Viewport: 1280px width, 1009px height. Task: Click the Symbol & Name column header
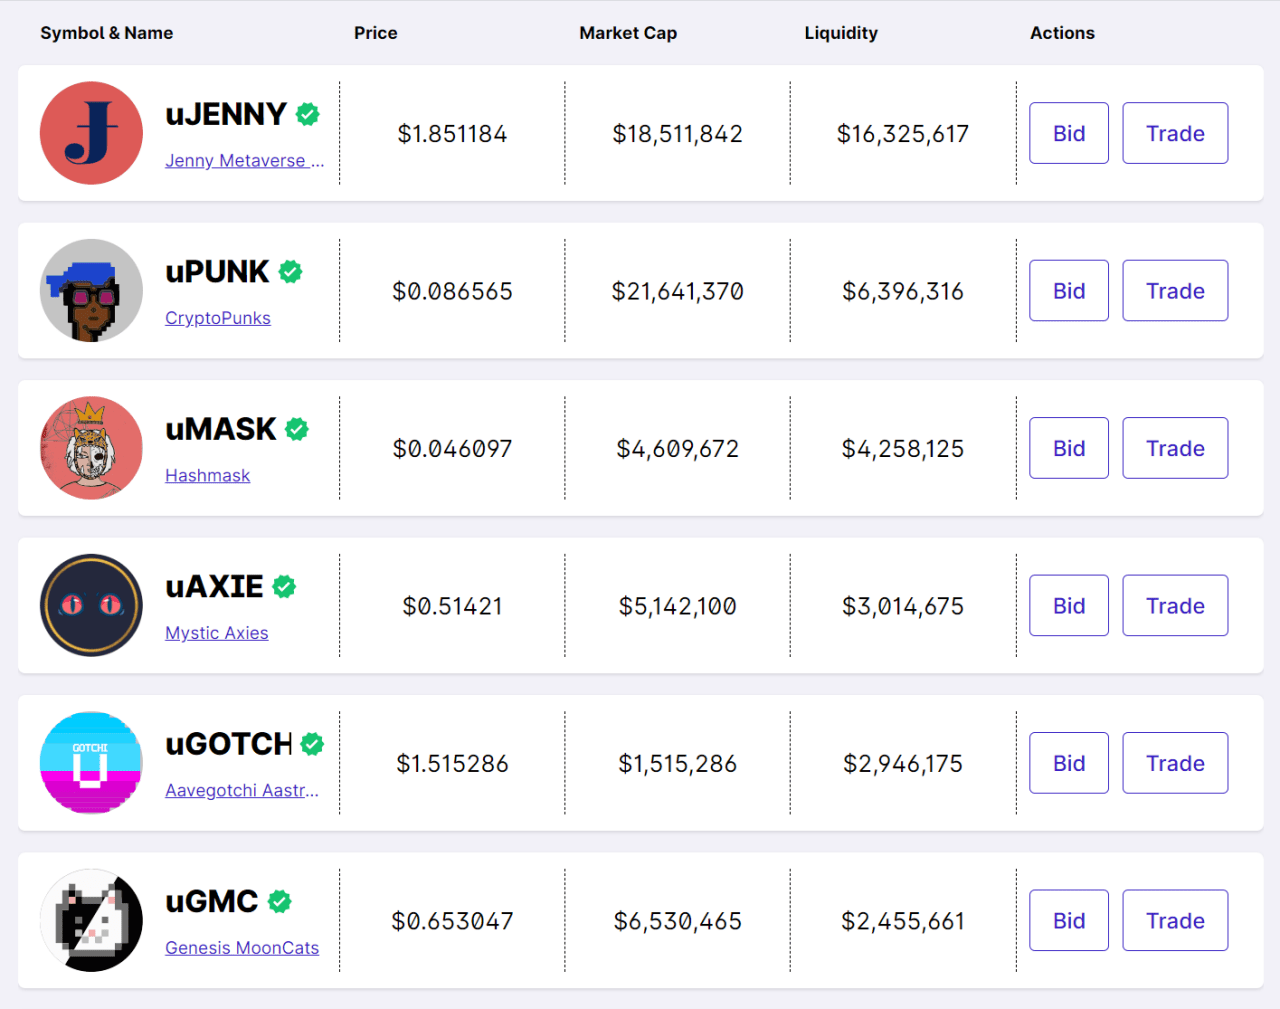coord(107,33)
